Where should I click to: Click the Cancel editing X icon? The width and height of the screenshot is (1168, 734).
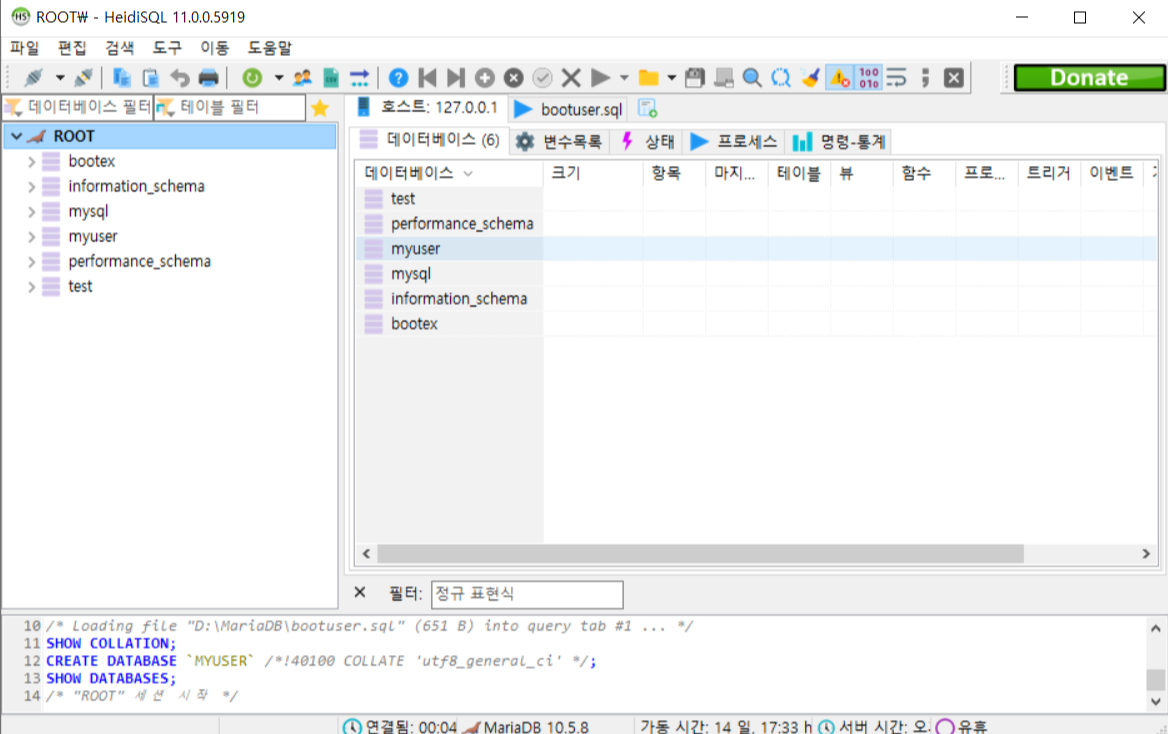571,77
